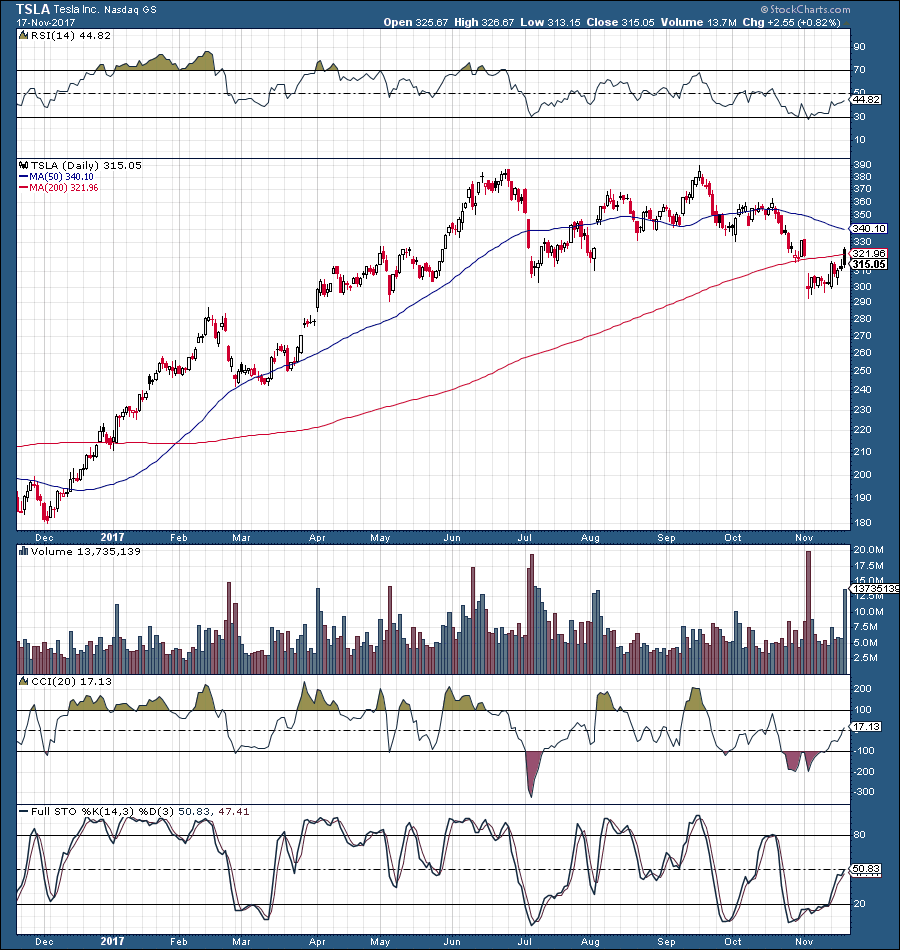Click the 'CCI(20) 17.13' legend text

tap(72, 682)
